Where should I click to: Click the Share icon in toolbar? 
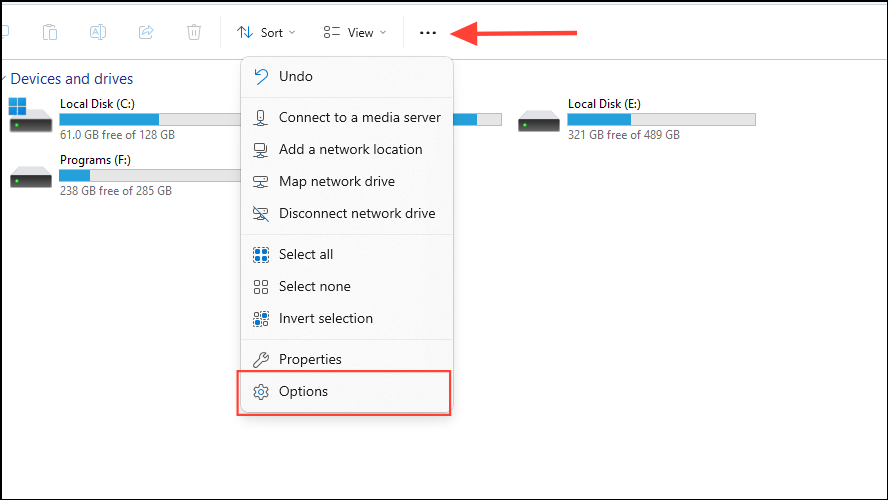(x=146, y=32)
